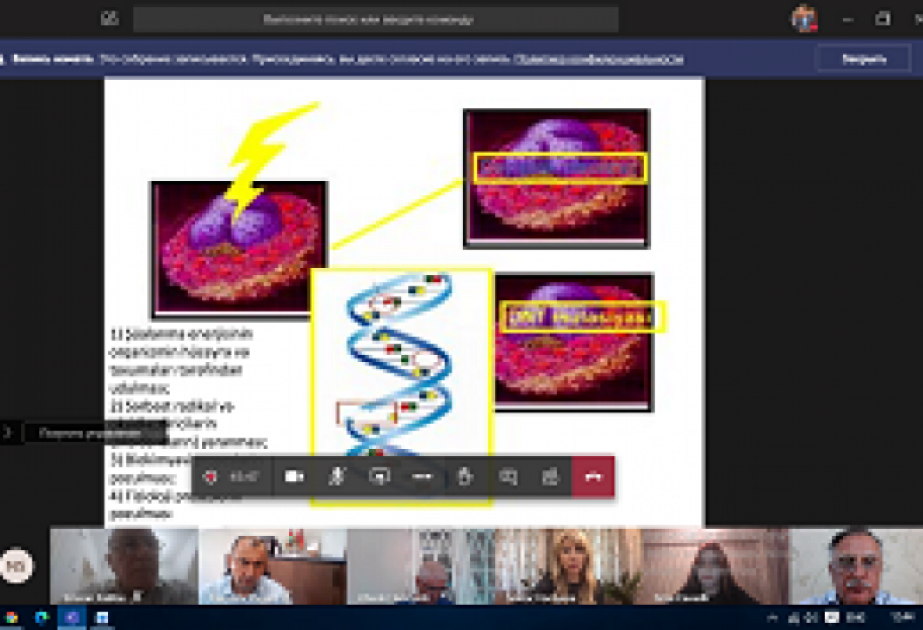Screen dimensions: 923x630
Task: Open the privacy policy link in banner
Action: [599, 59]
